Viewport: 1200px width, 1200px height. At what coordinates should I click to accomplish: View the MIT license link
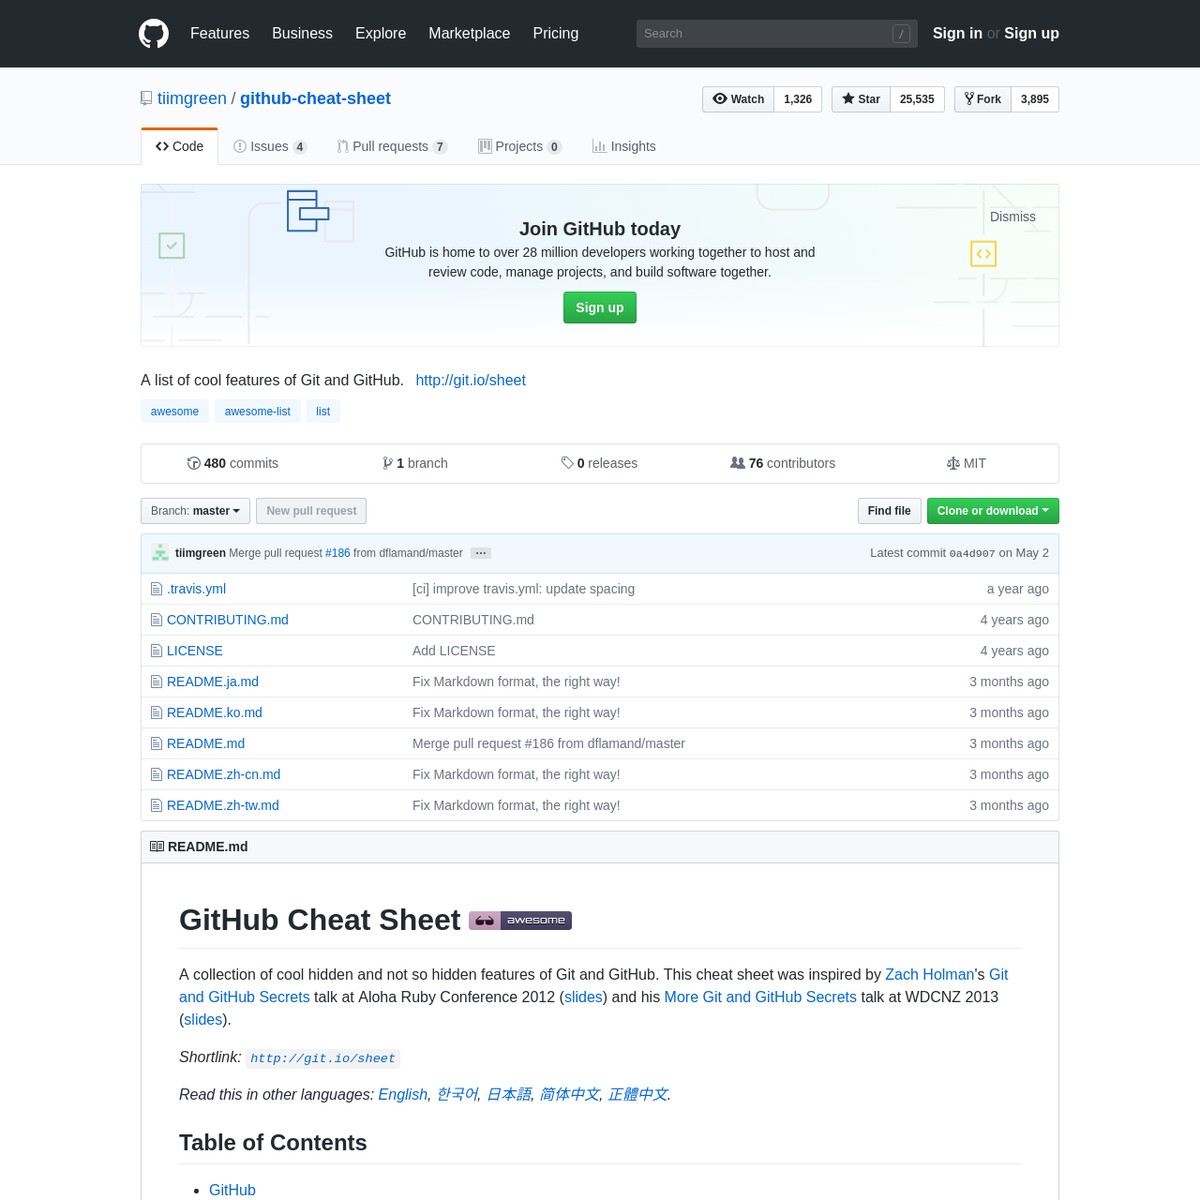966,463
